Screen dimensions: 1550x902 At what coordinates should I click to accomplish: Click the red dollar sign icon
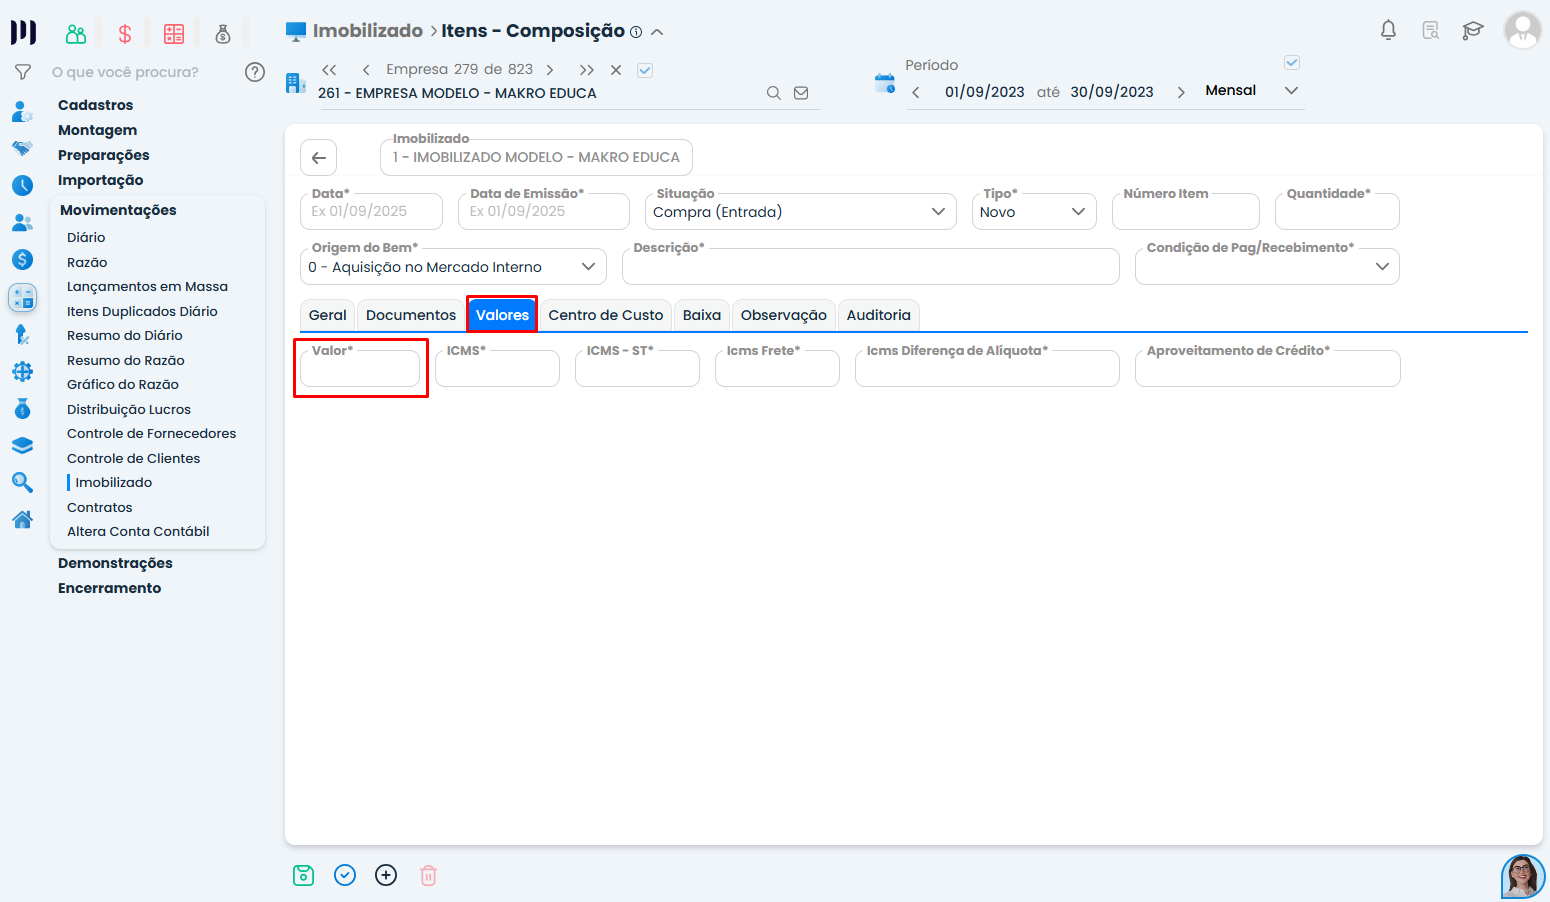coord(125,34)
